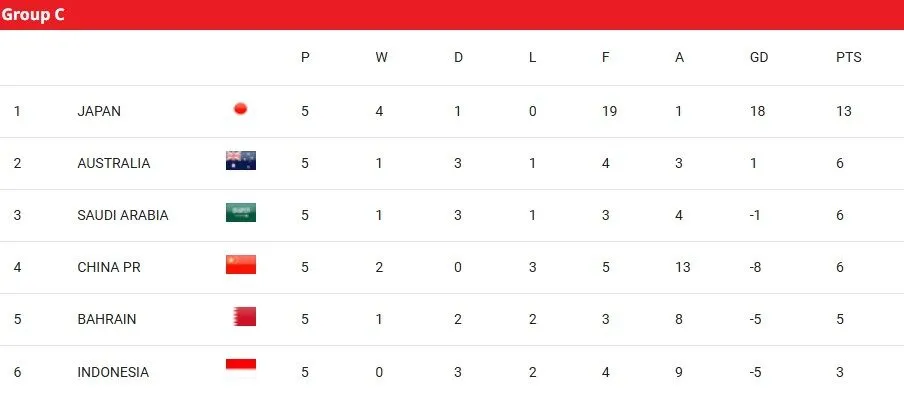Click Japan's goal difference value 18

(x=758, y=111)
